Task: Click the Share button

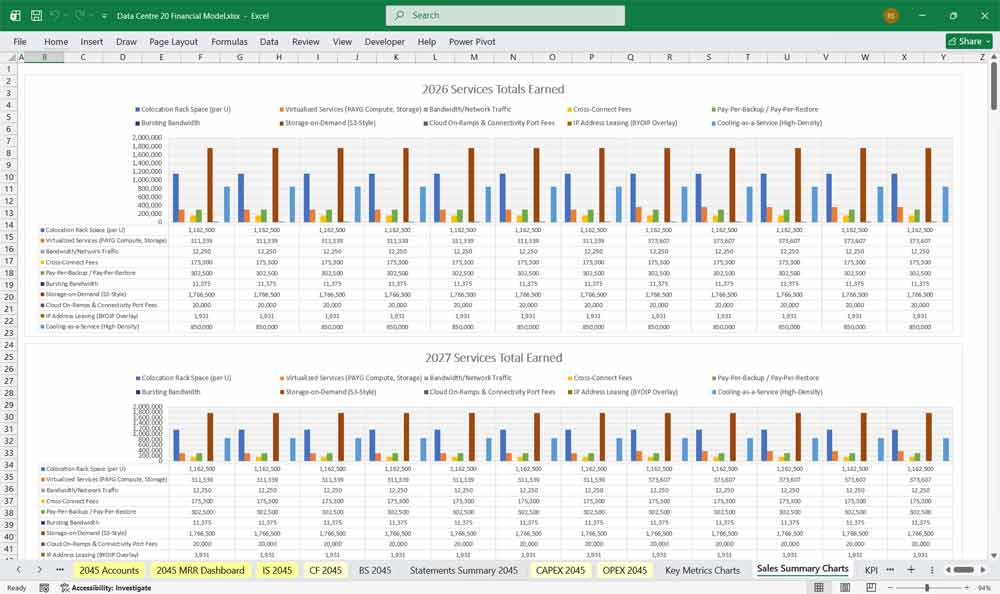Action: point(959,41)
